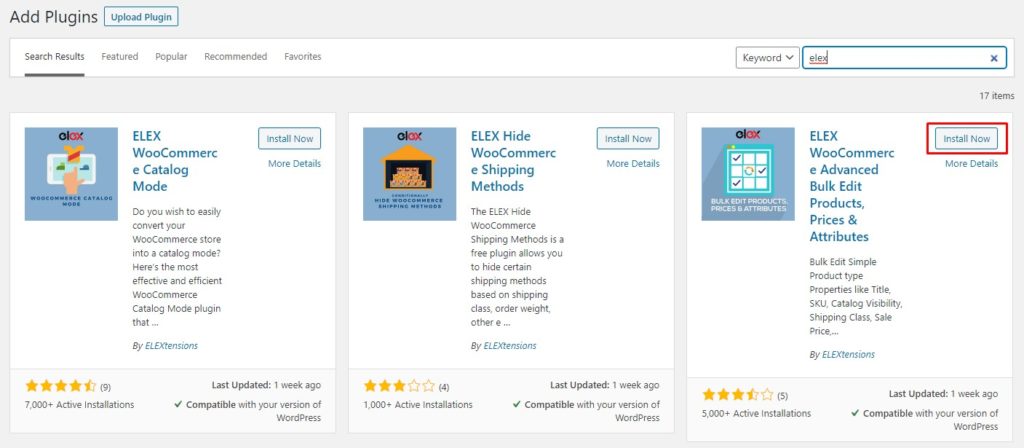Click the compatible checkmark under Bulk Edit Products

[855, 413]
